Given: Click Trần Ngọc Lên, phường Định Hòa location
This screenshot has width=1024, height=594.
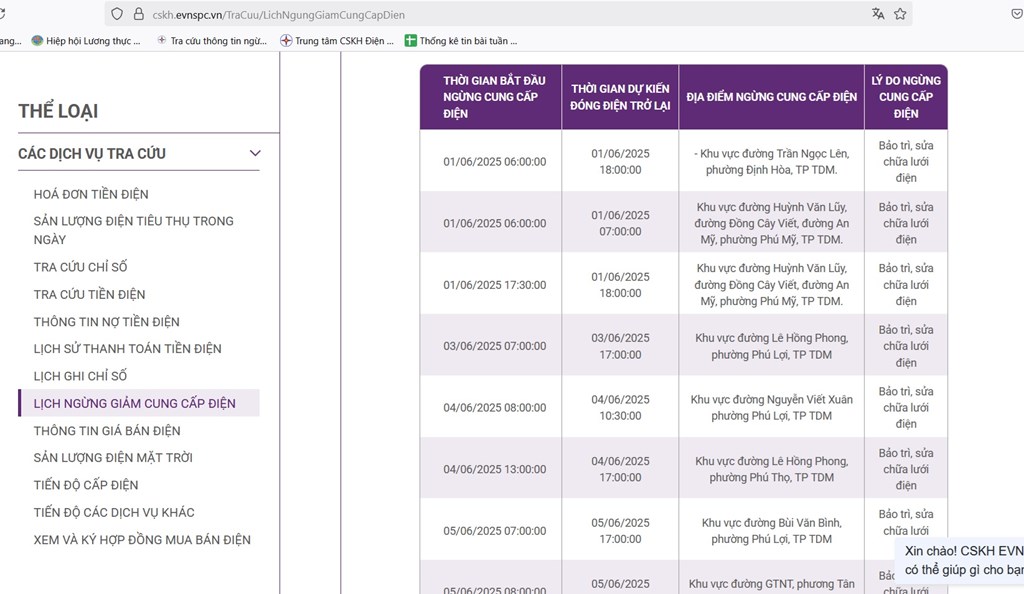Looking at the screenshot, I should [771, 161].
